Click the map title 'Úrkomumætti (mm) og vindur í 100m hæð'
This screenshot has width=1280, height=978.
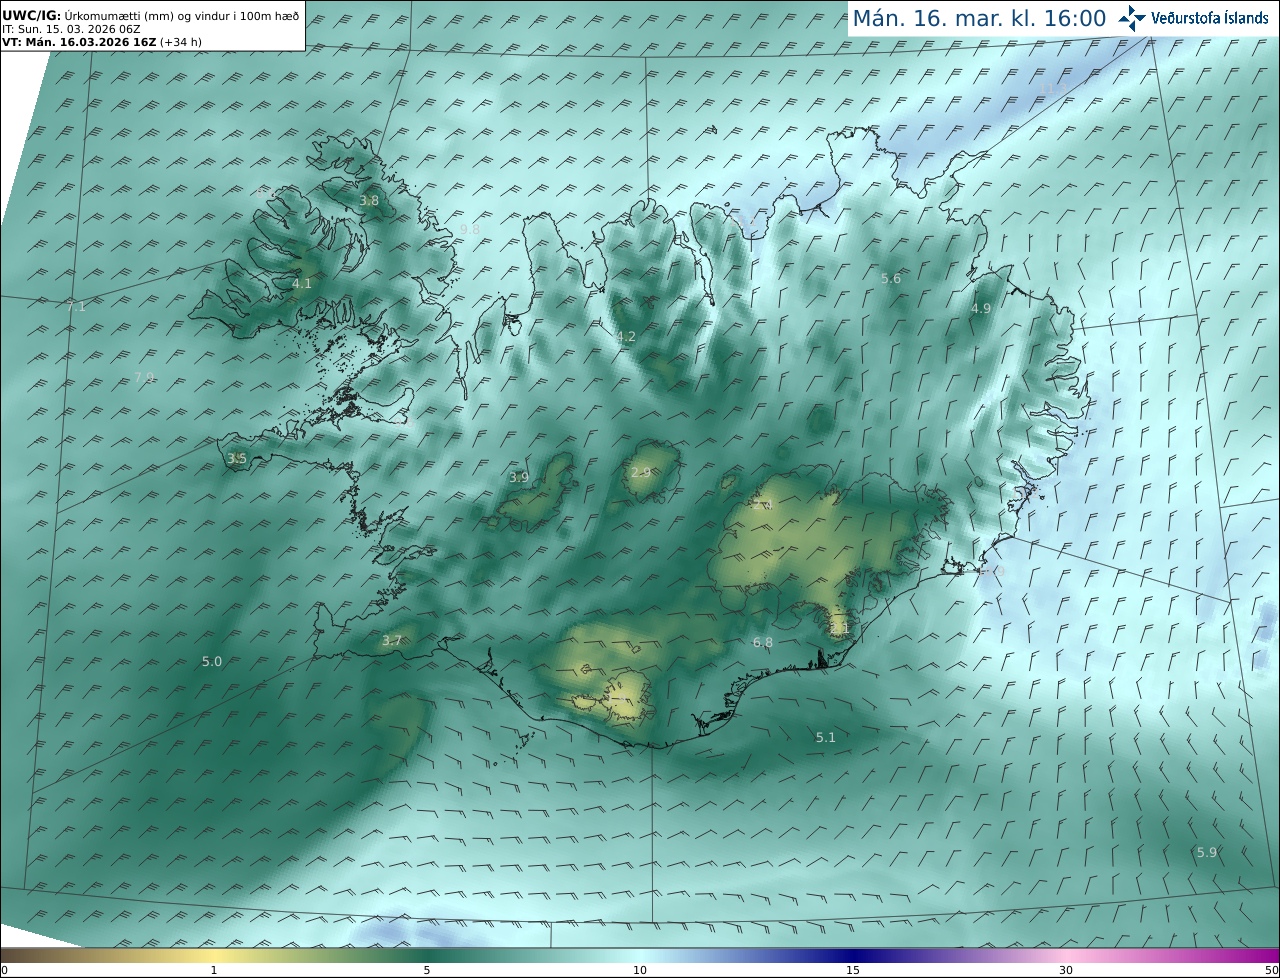[182, 16]
